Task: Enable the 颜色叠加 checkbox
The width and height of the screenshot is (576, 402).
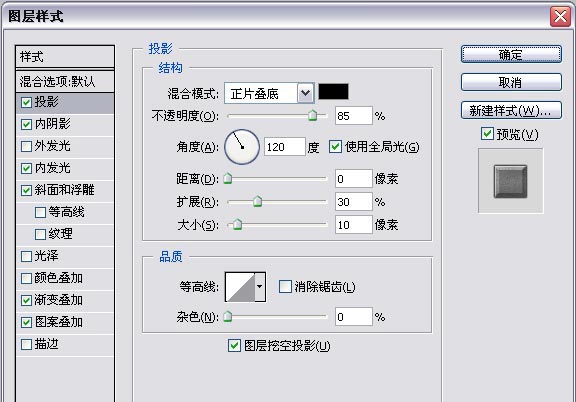Action: pos(26,278)
